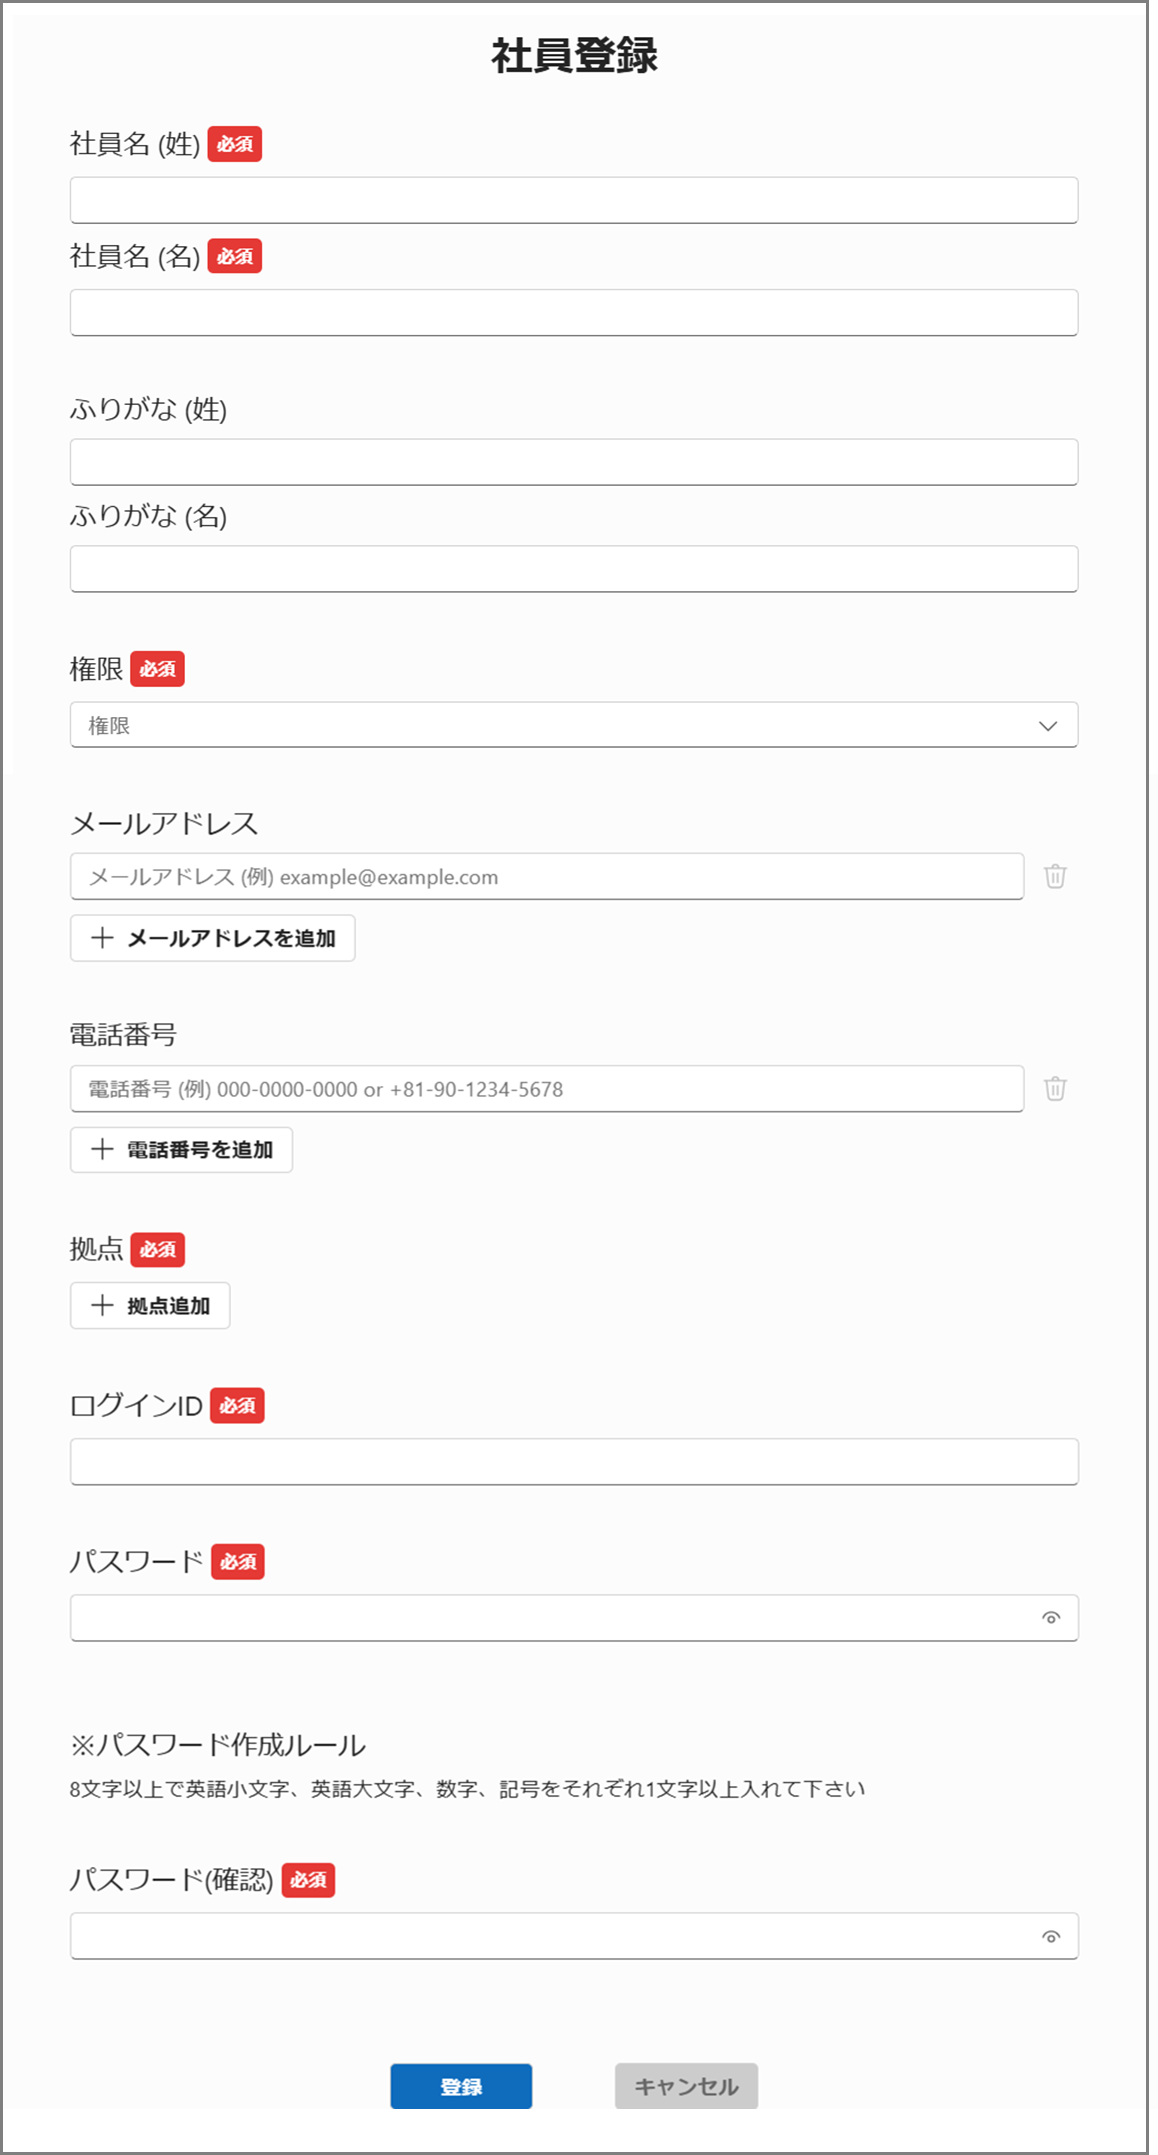Click the chevron arrow of 権限 selector
1158x2155 pixels.
[x=1047, y=725]
